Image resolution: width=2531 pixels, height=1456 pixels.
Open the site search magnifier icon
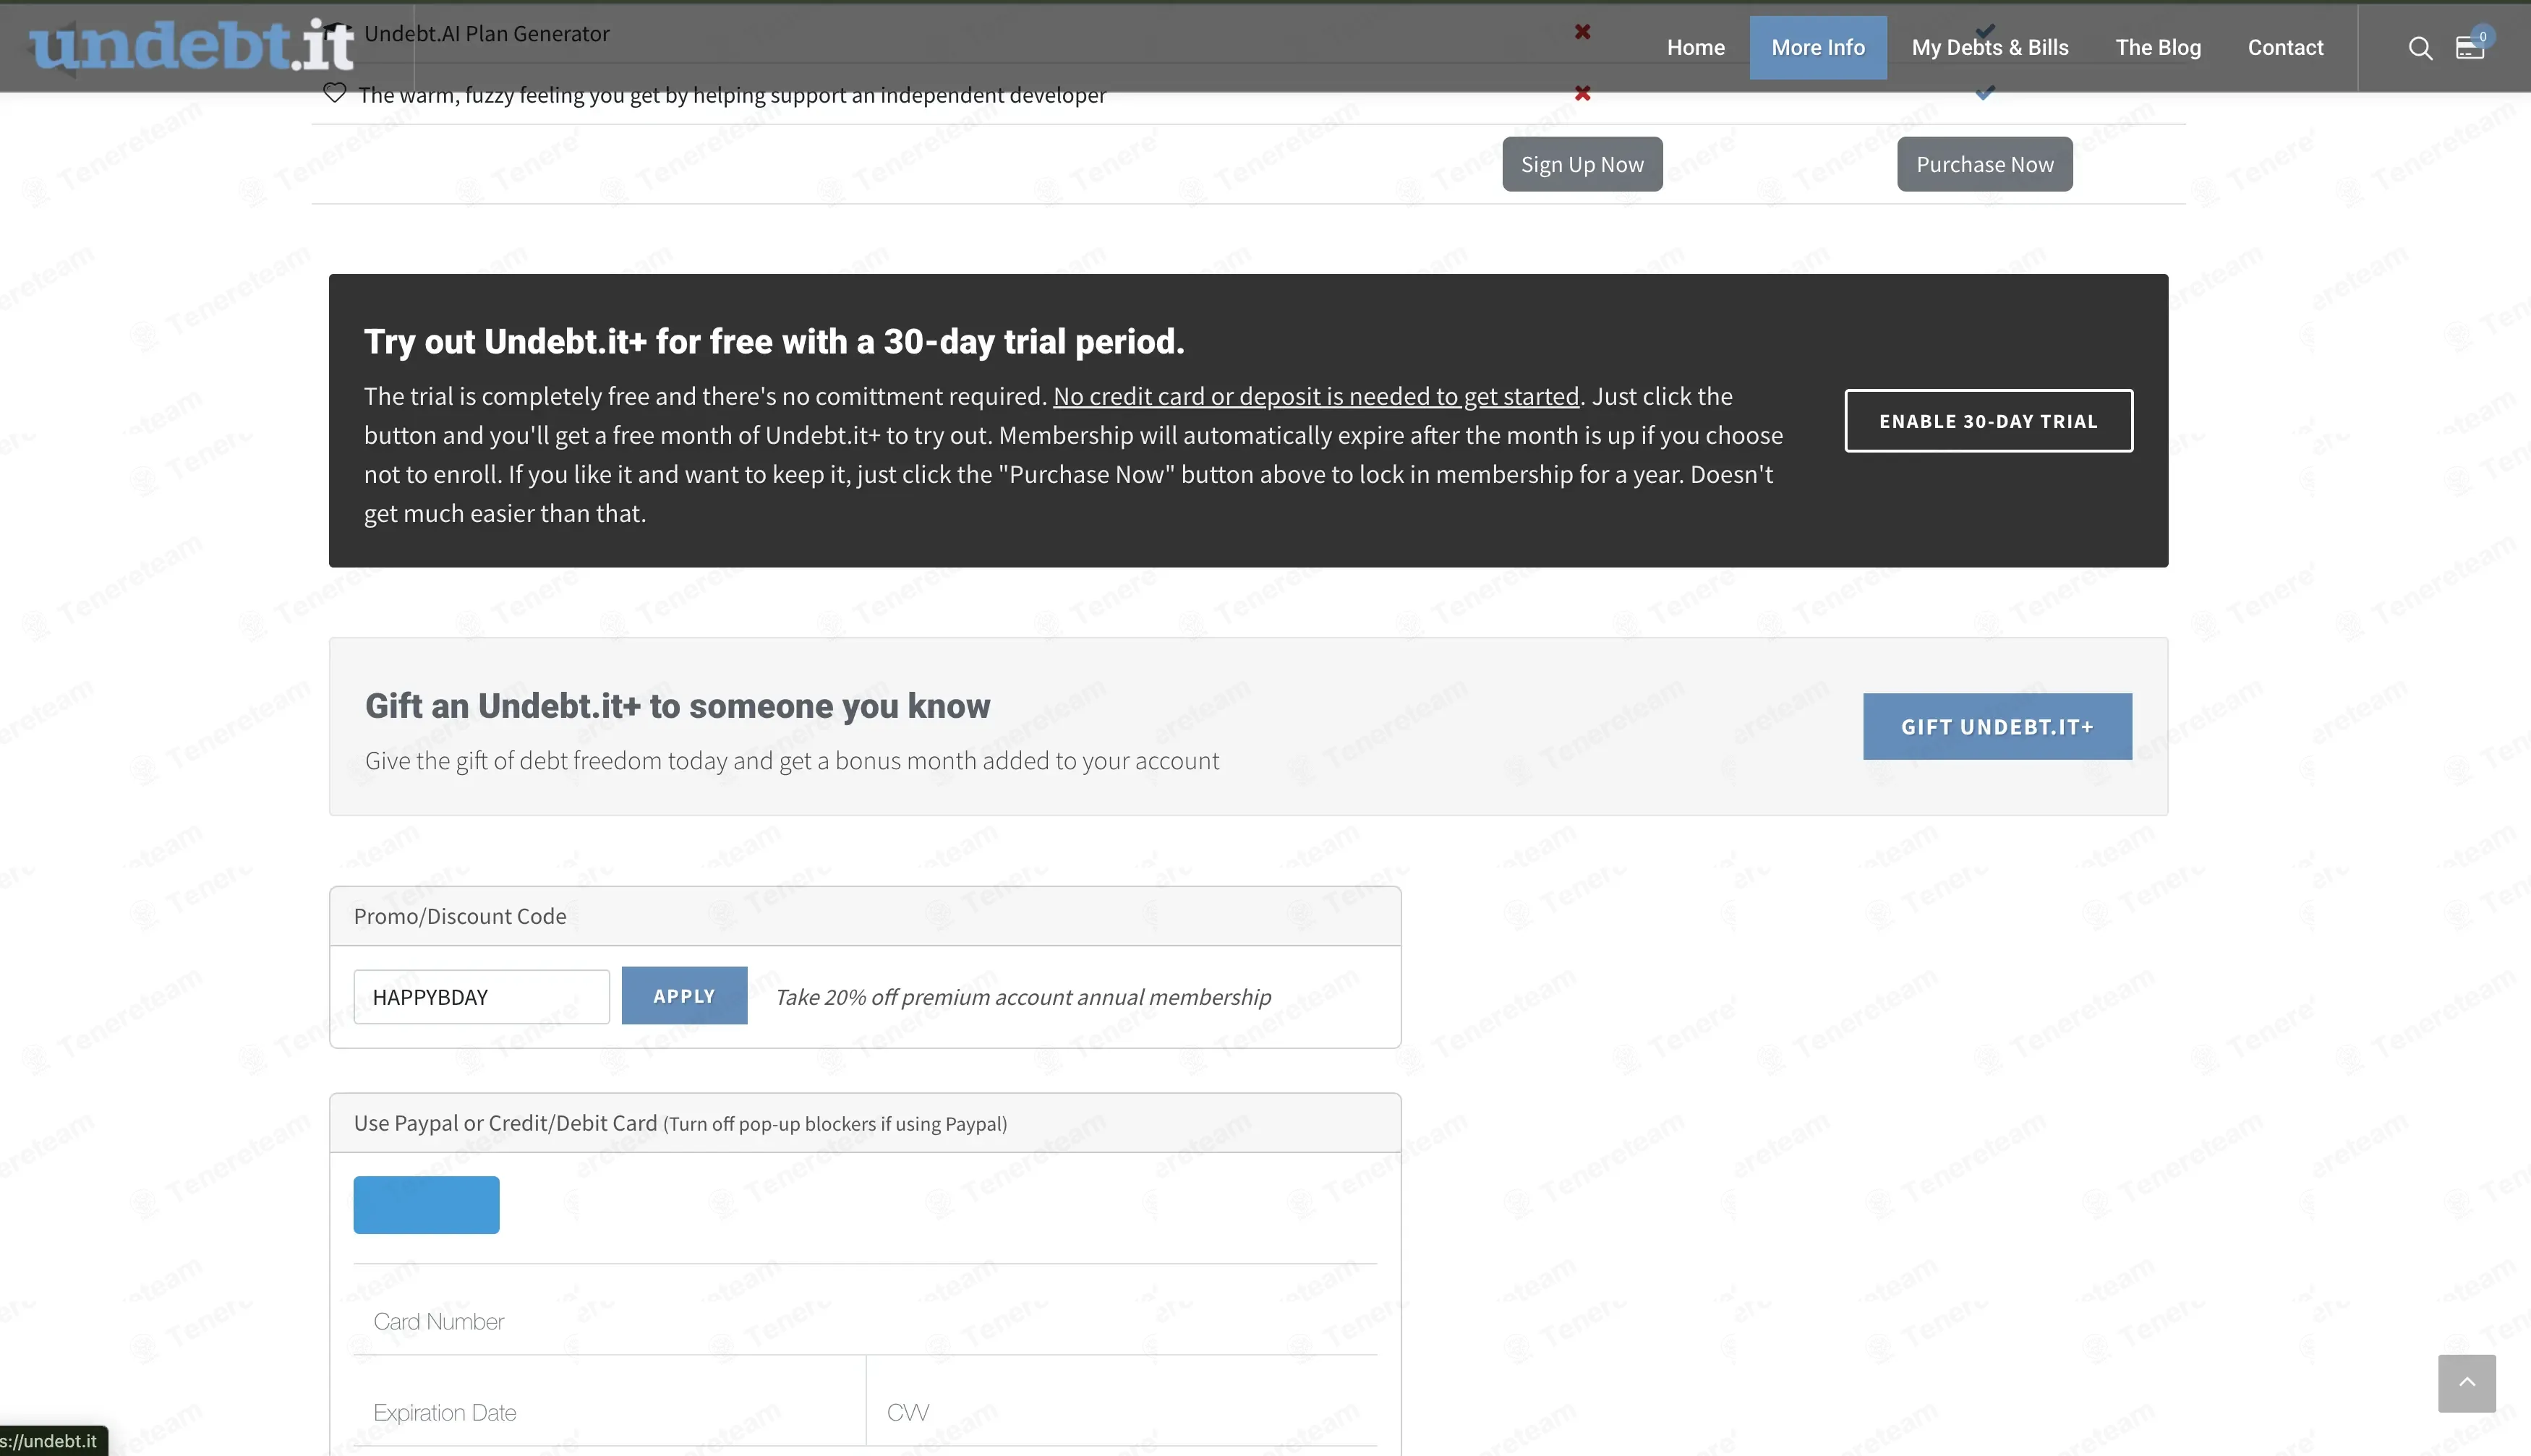pos(2420,48)
